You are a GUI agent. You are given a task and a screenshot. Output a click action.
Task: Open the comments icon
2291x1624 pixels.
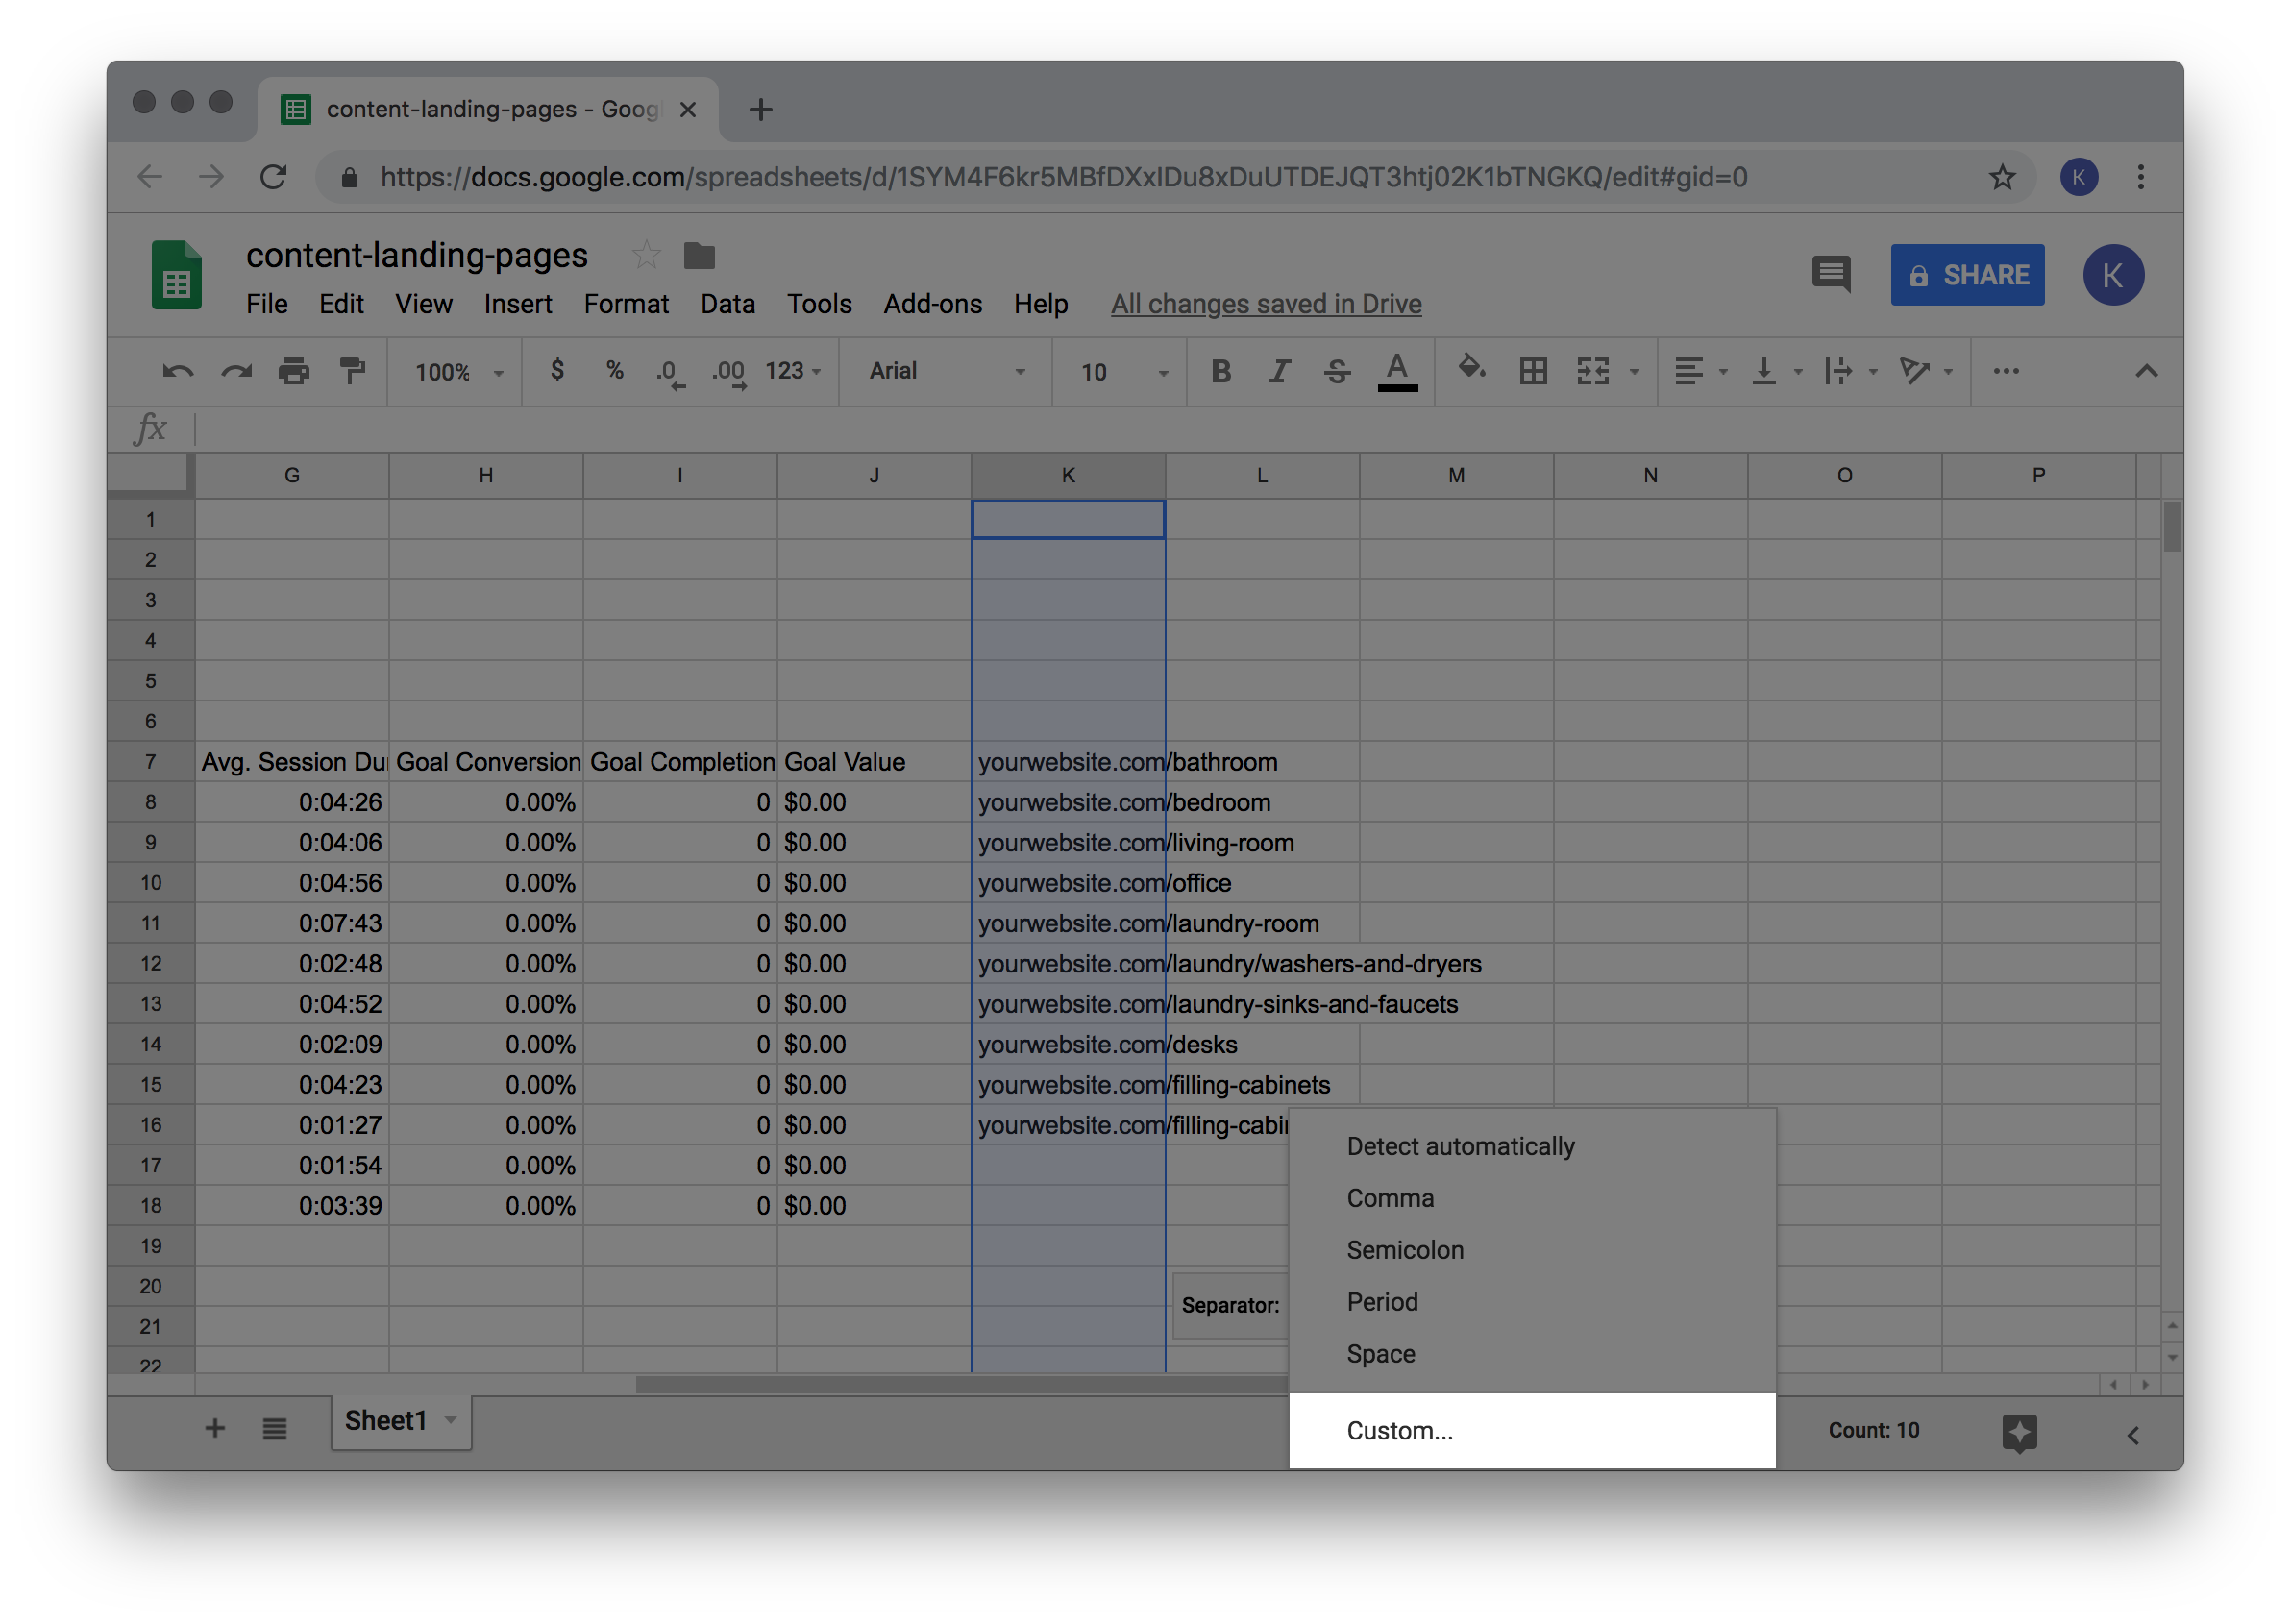1830,274
